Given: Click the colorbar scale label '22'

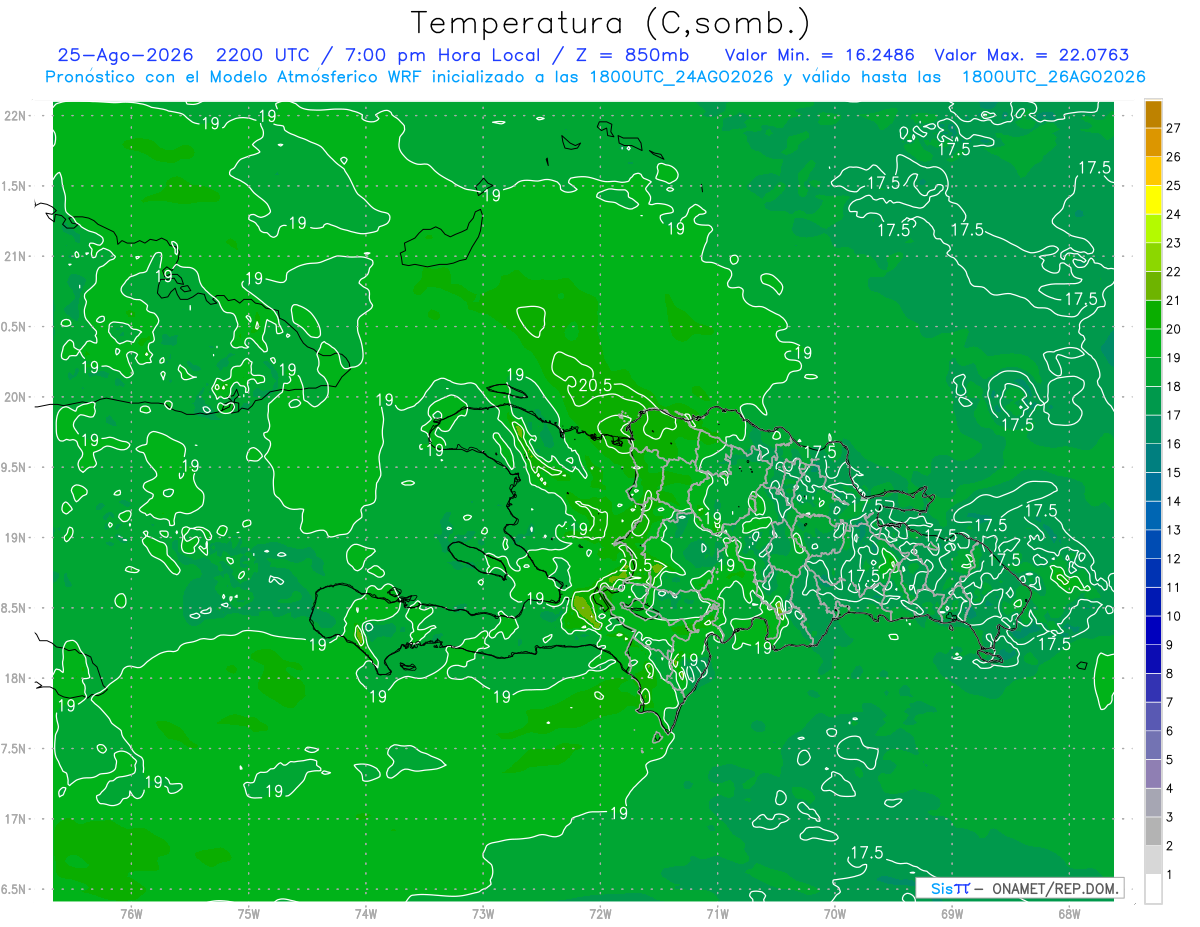Looking at the screenshot, I should [x=1174, y=272].
